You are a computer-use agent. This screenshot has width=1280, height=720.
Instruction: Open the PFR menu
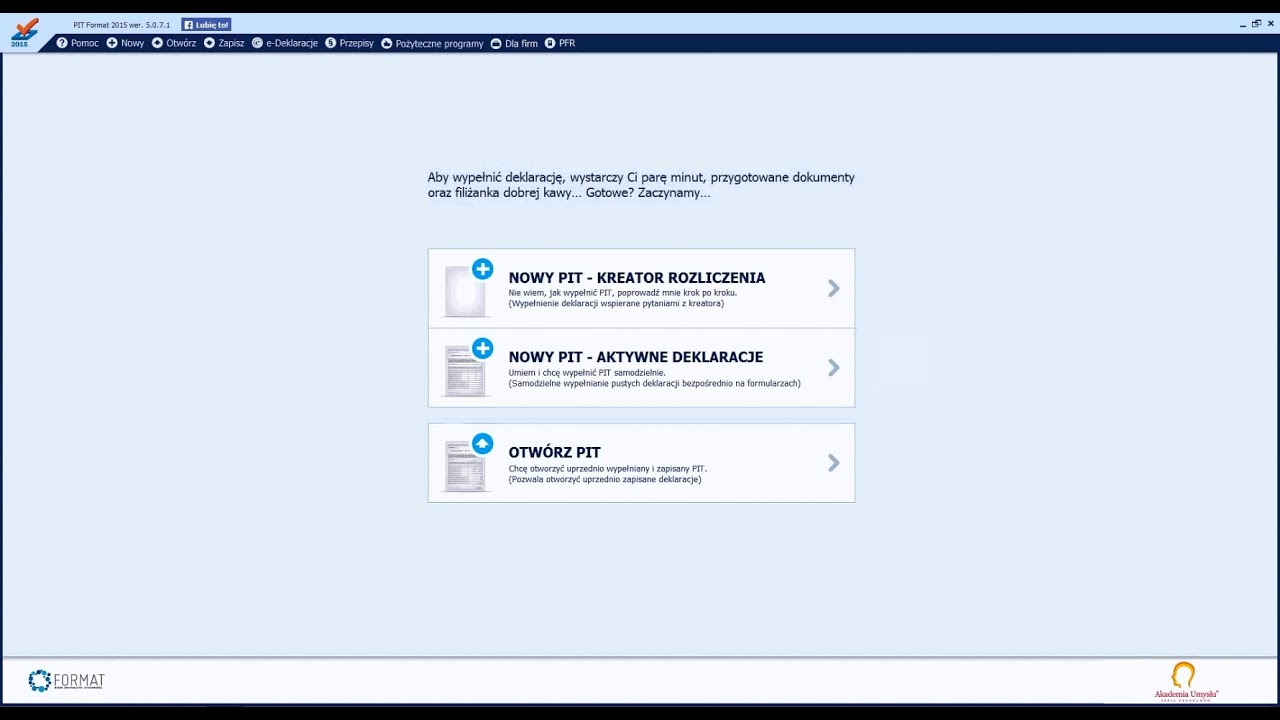point(560,43)
